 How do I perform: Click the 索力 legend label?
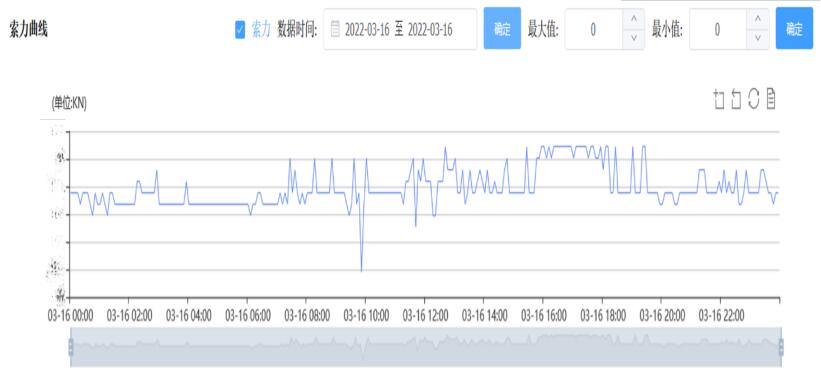pyautogui.click(x=261, y=30)
